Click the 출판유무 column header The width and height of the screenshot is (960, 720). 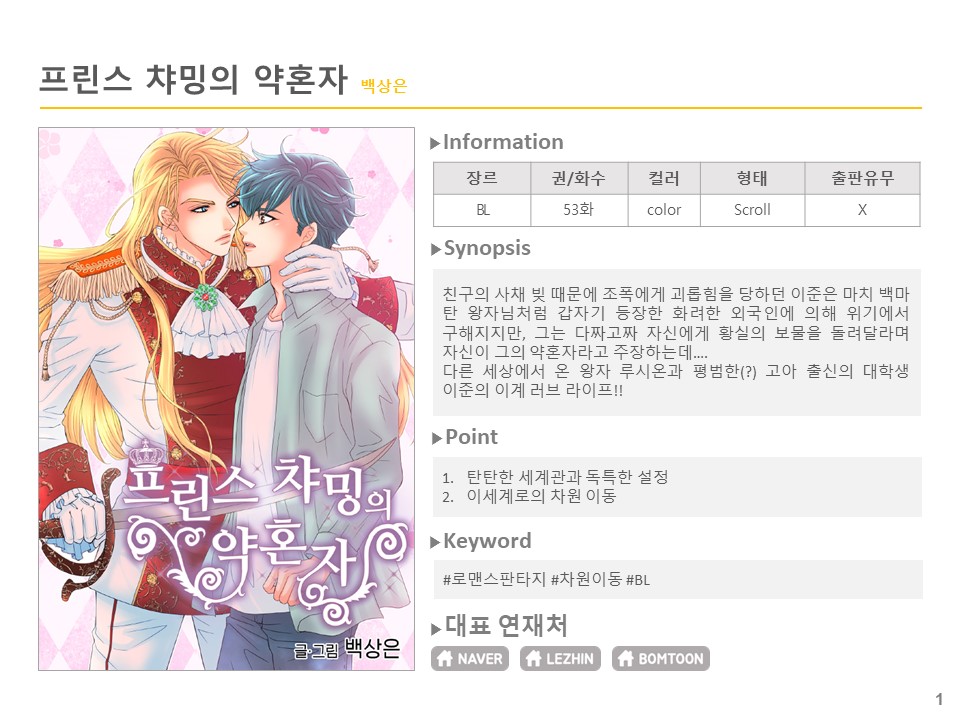click(862, 178)
